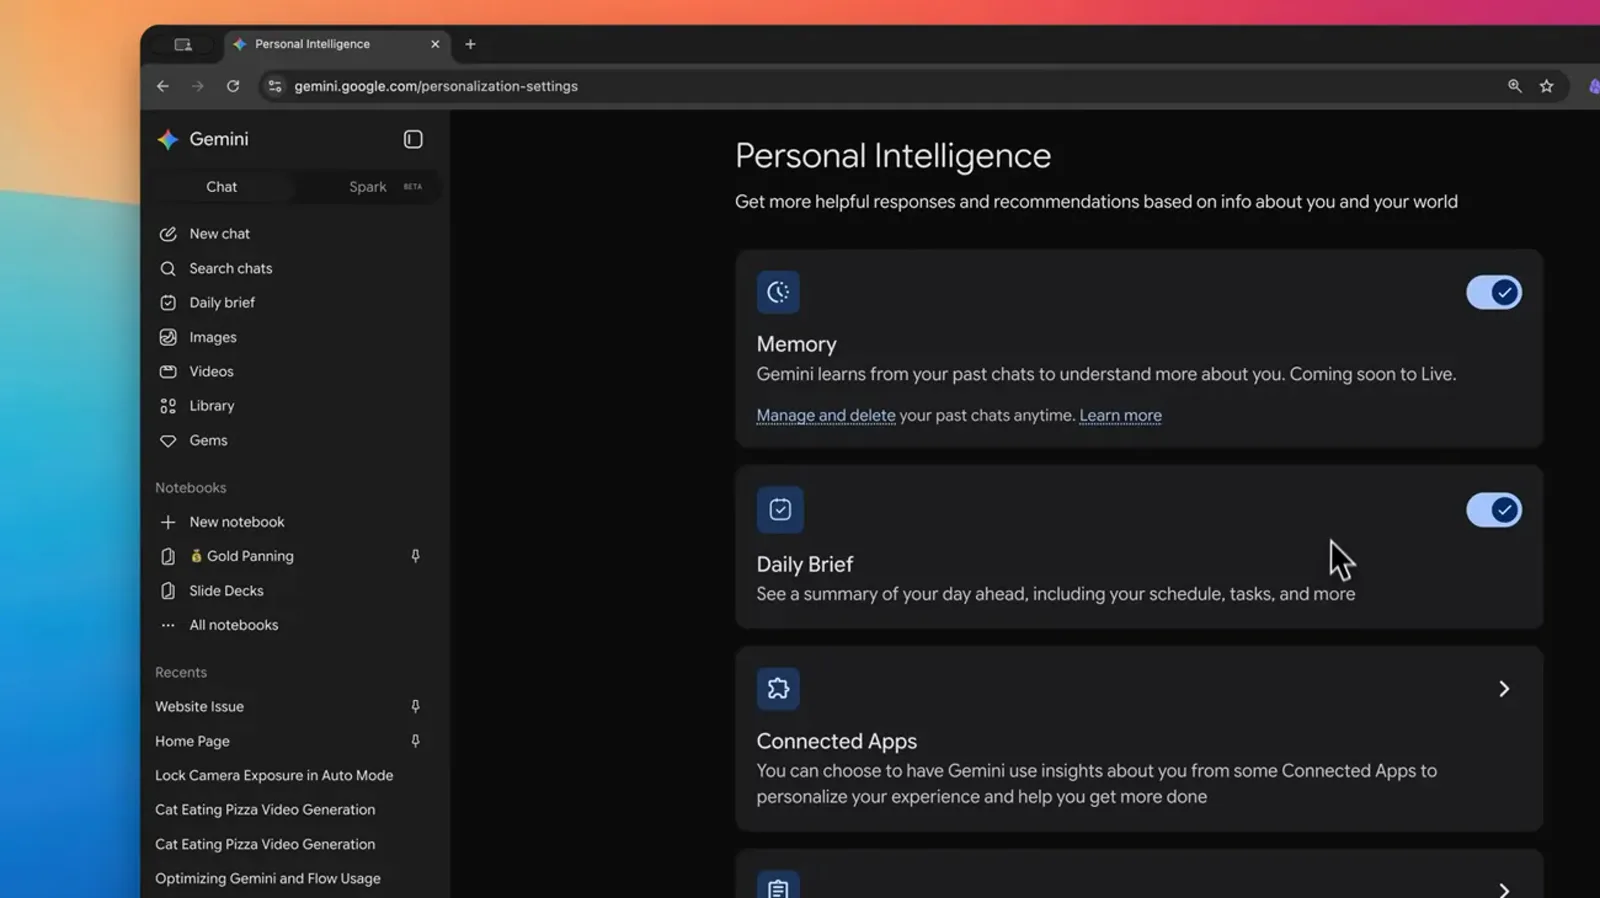Reload the page with the refresh icon
Screen dimensions: 1600x898
click(x=233, y=86)
